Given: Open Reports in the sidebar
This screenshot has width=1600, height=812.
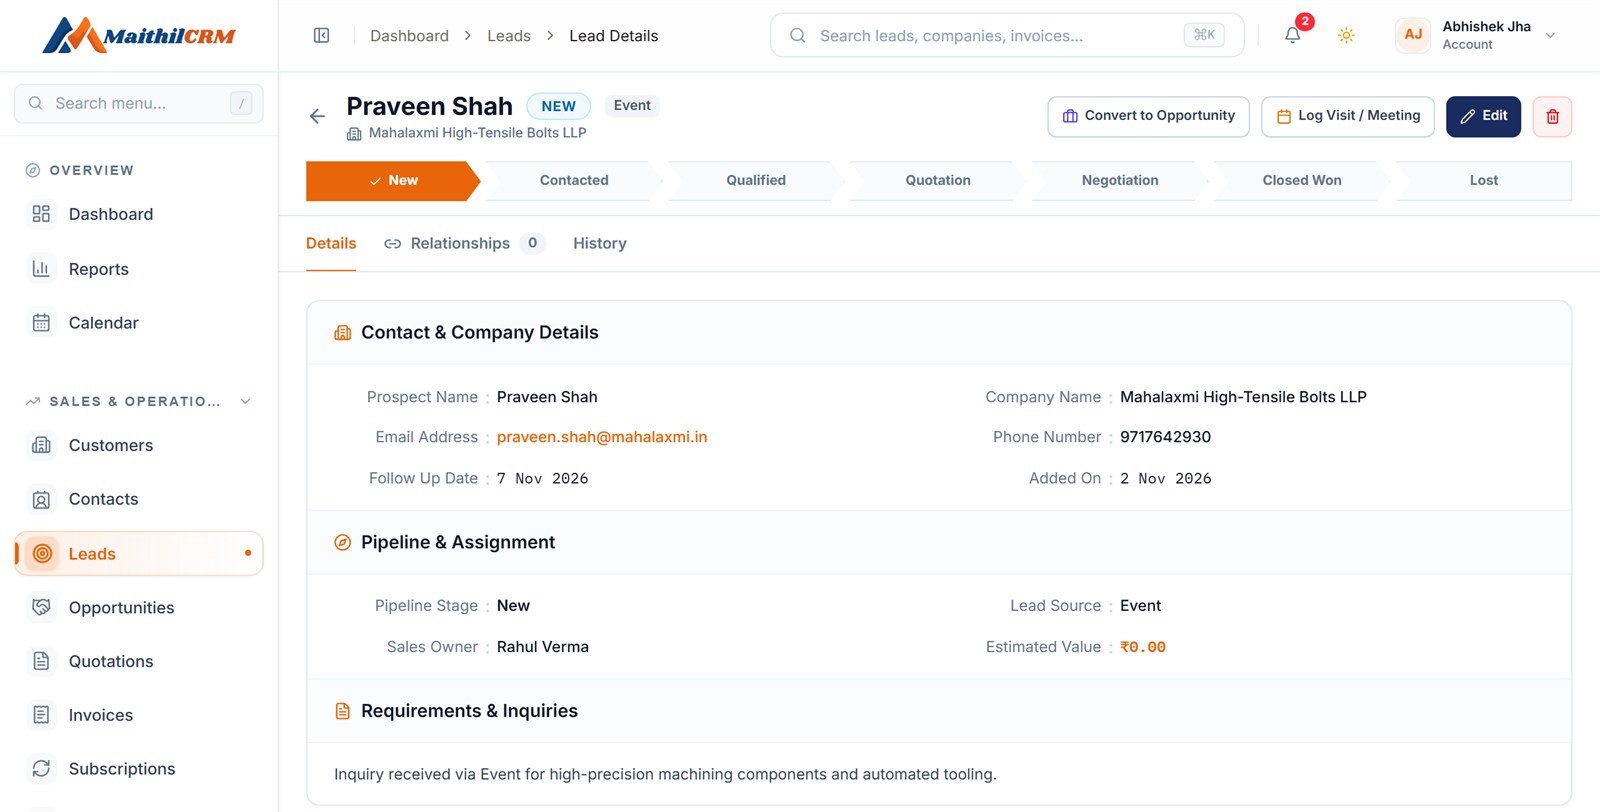Looking at the screenshot, I should click(x=139, y=269).
